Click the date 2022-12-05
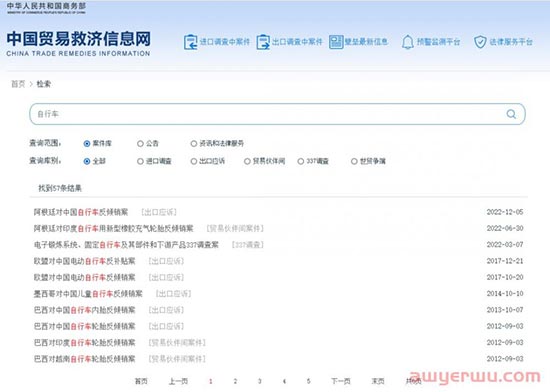This screenshot has width=550, height=392. coord(505,212)
